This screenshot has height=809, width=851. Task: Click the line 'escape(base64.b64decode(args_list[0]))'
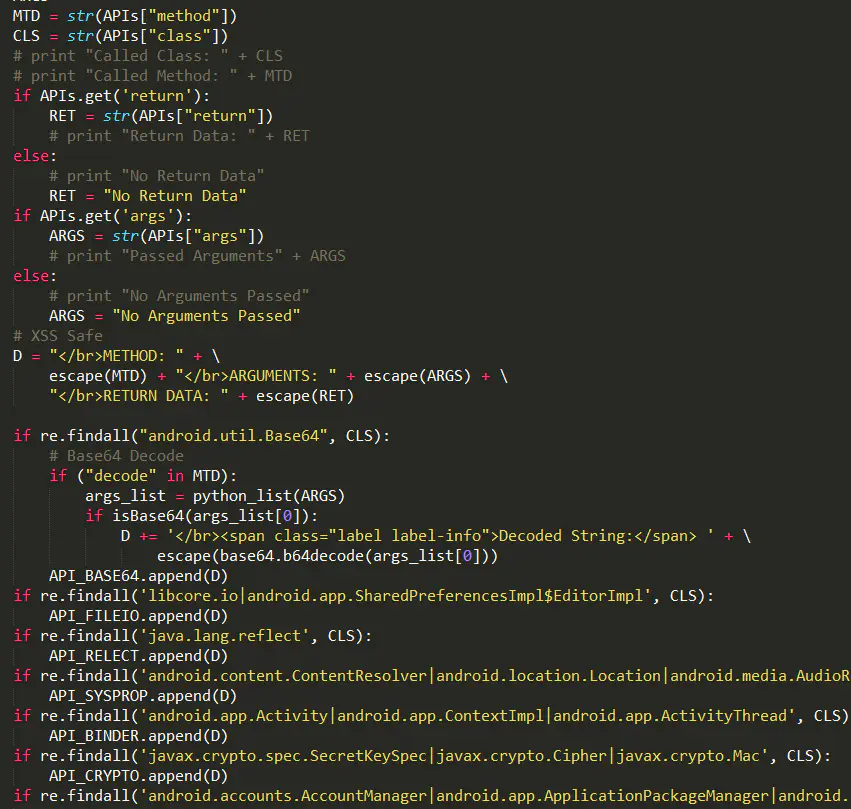click(x=327, y=556)
